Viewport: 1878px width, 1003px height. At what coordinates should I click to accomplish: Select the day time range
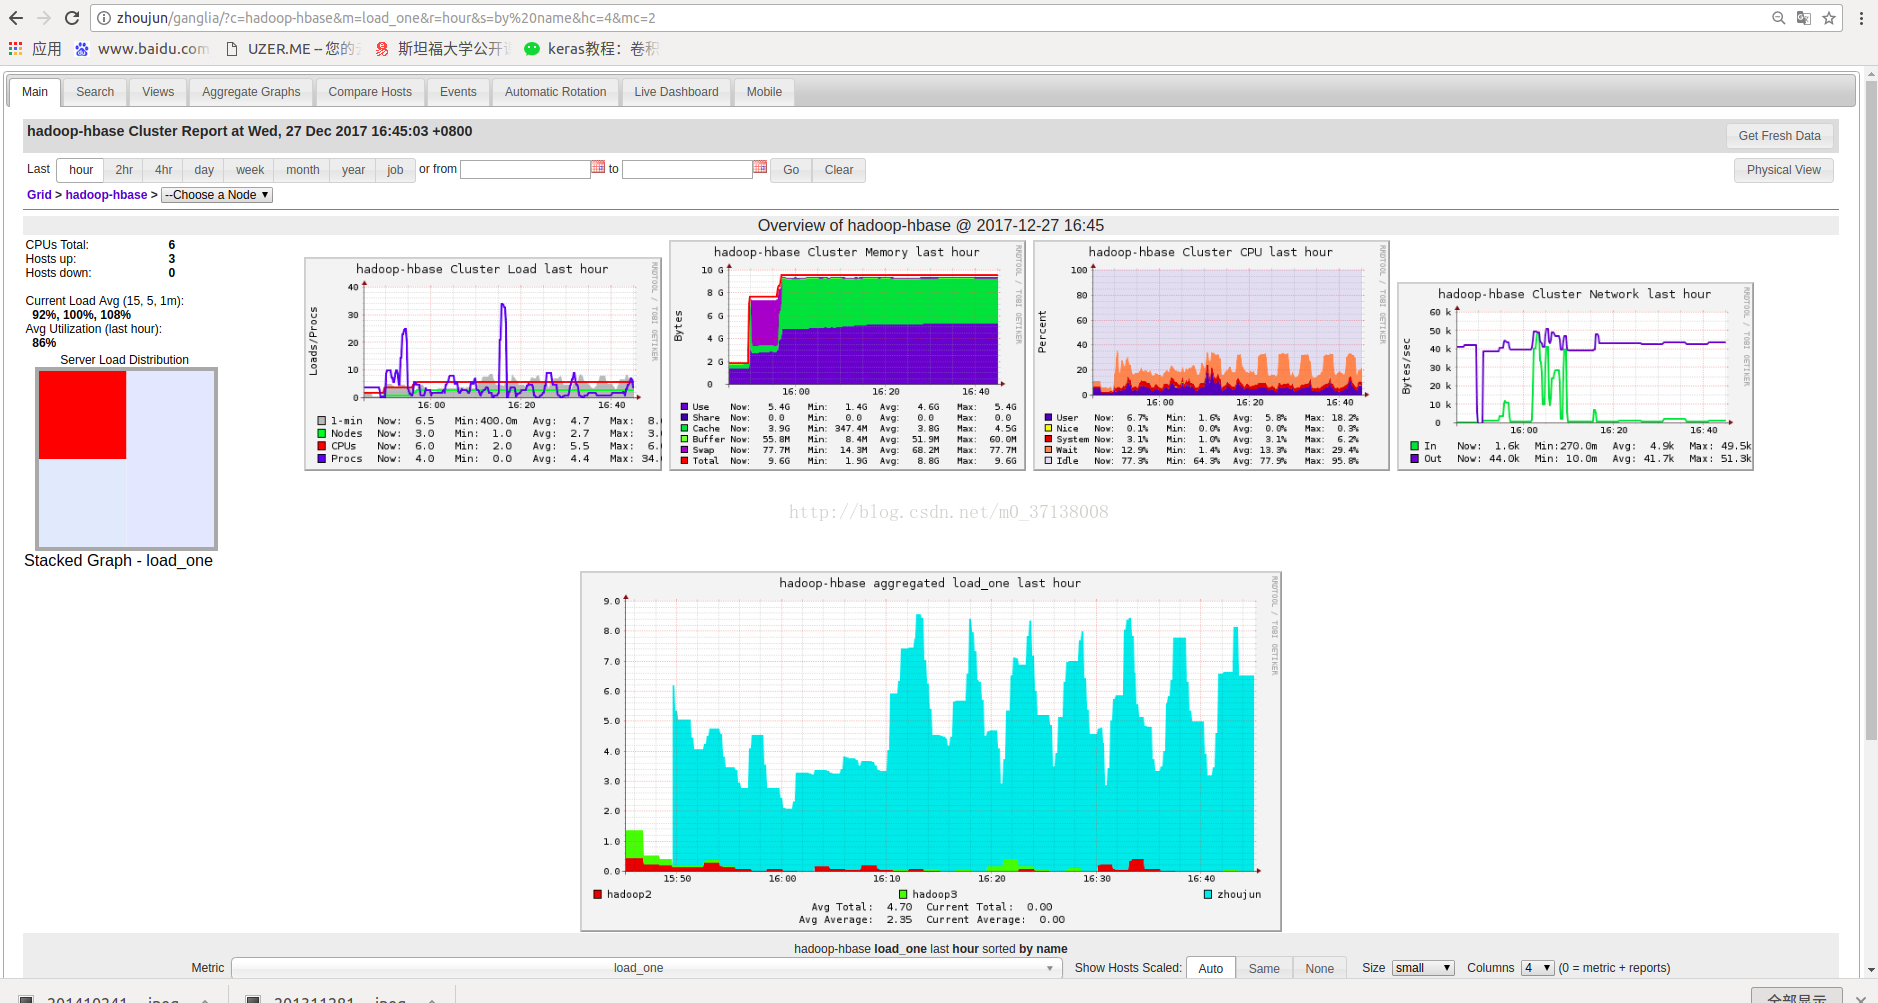204,170
